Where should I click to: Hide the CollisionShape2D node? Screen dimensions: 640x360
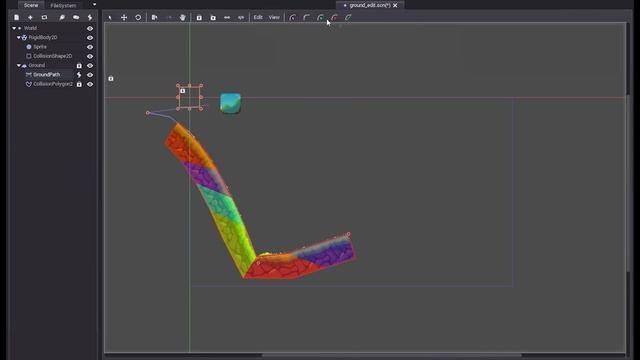click(90, 56)
